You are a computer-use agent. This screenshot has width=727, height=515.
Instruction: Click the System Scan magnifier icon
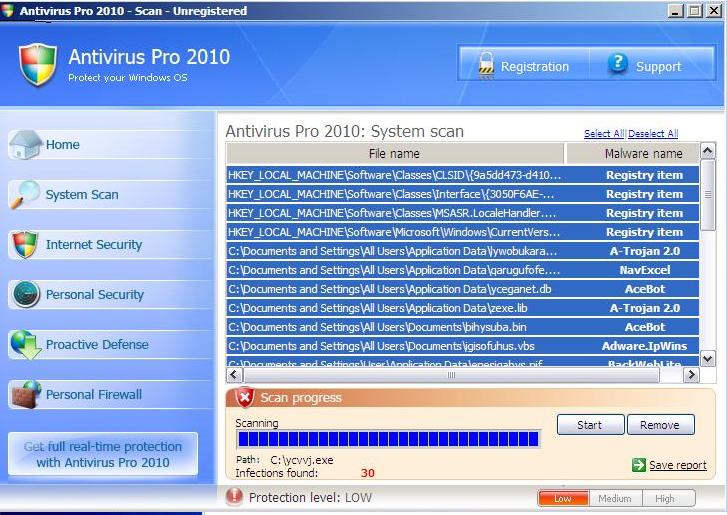tap(25, 194)
